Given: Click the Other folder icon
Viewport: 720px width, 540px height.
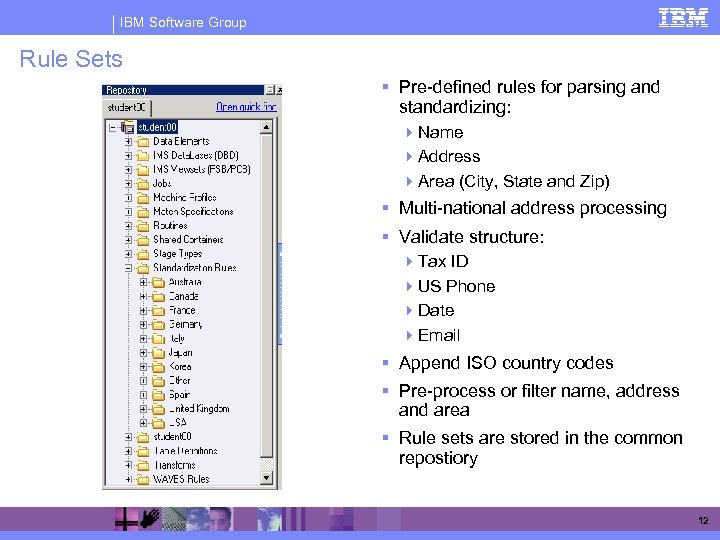Looking at the screenshot, I should coord(158,381).
